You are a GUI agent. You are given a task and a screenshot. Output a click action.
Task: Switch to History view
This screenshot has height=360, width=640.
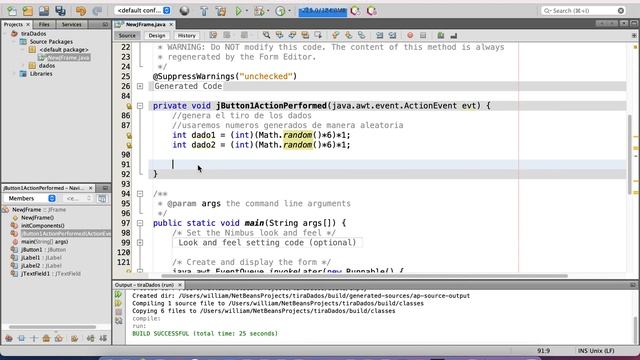tap(187, 36)
